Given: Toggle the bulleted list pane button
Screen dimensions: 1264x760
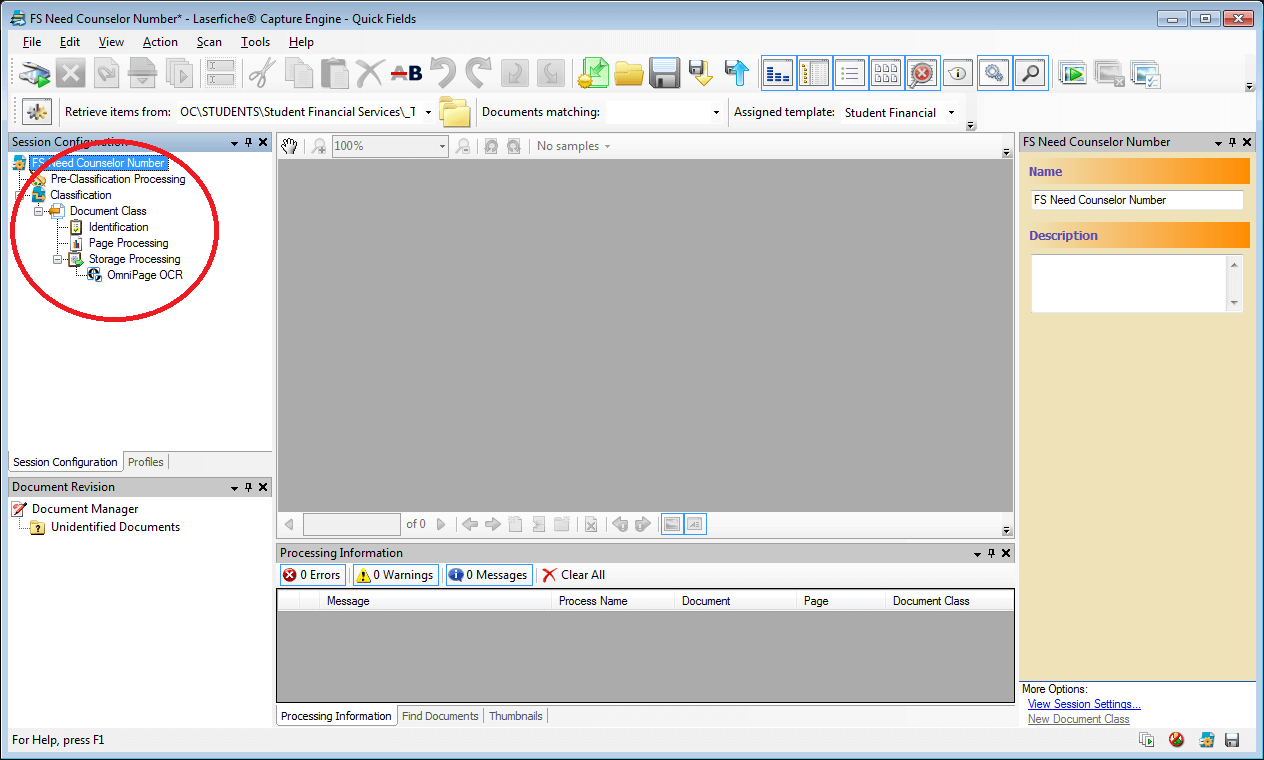Looking at the screenshot, I should (x=850, y=73).
